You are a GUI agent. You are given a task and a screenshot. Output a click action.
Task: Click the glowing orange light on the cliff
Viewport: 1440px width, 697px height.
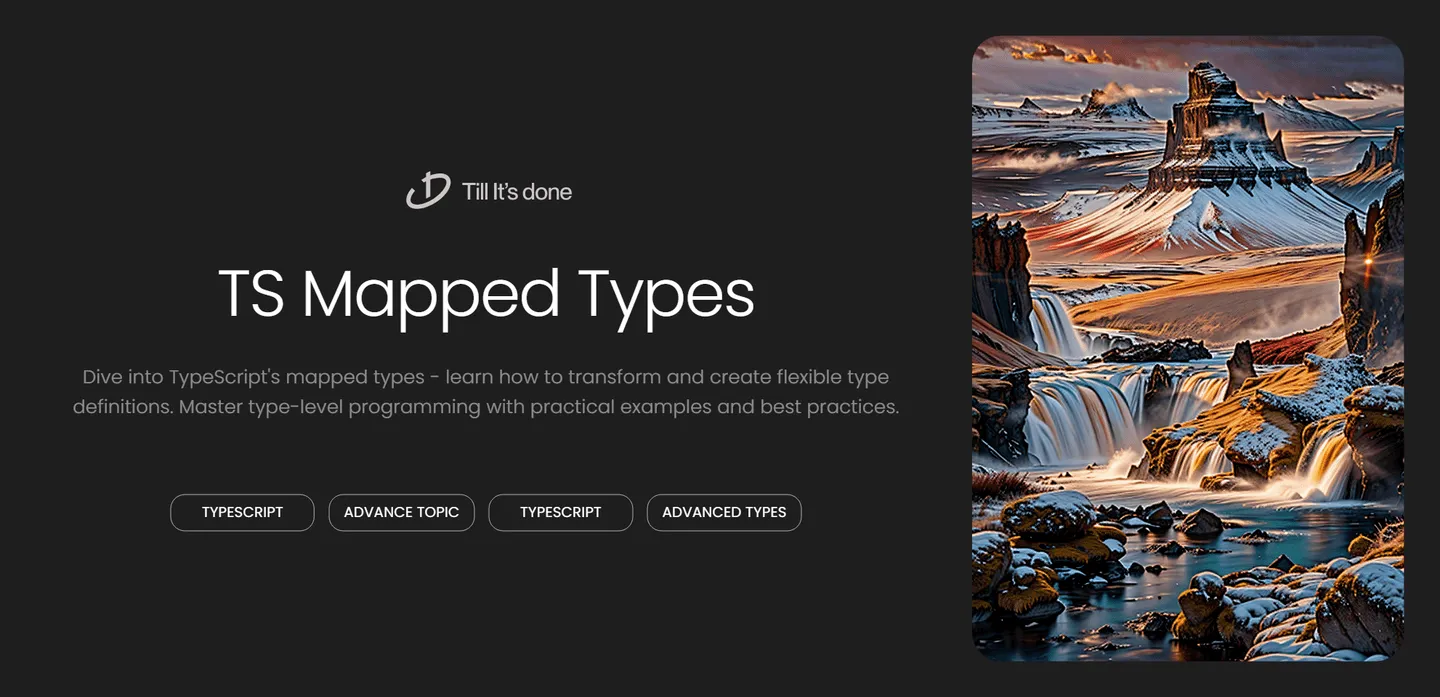[x=1368, y=261]
